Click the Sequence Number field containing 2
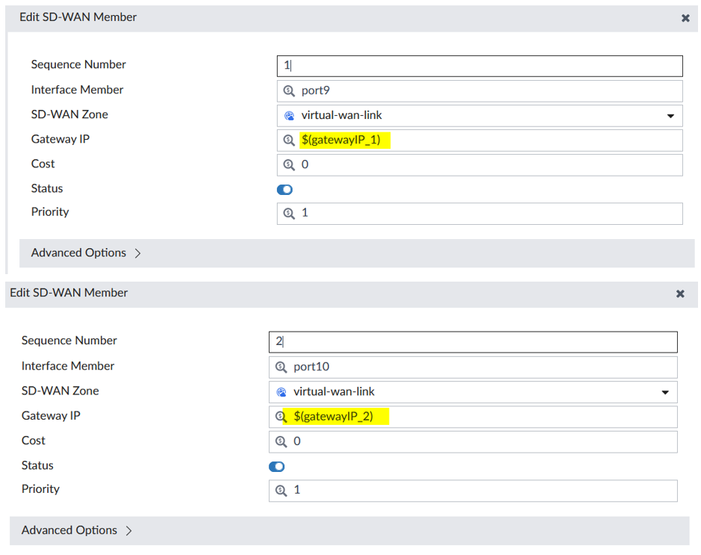Viewport: 701px width, 555px height. [x=473, y=342]
